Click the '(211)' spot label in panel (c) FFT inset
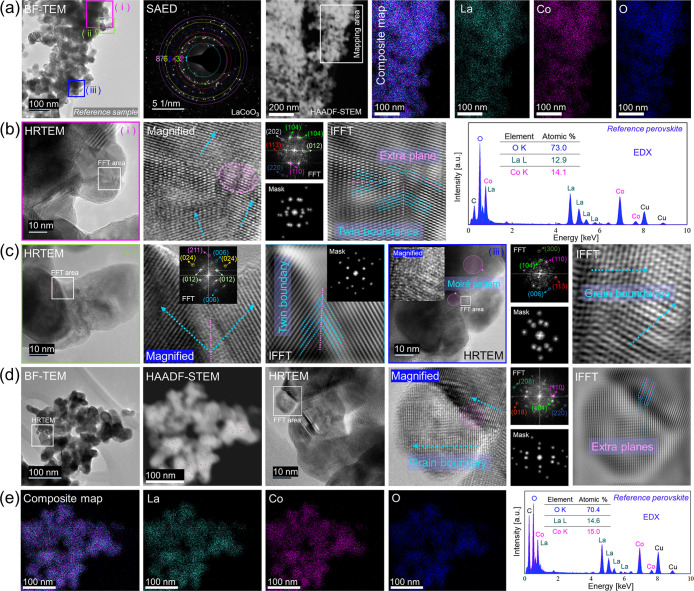The image size is (694, 591). point(195,251)
